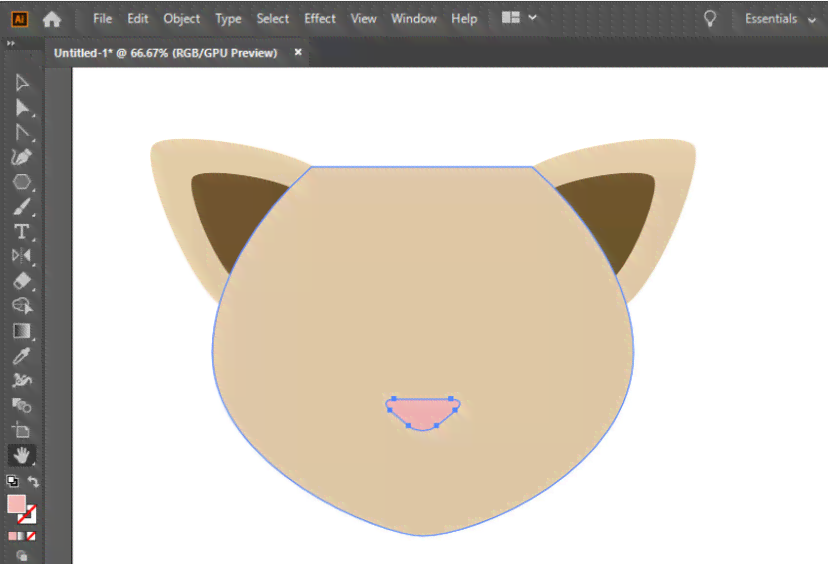Open the Edit menu
Viewport: 828px width, 564px height.
point(137,19)
